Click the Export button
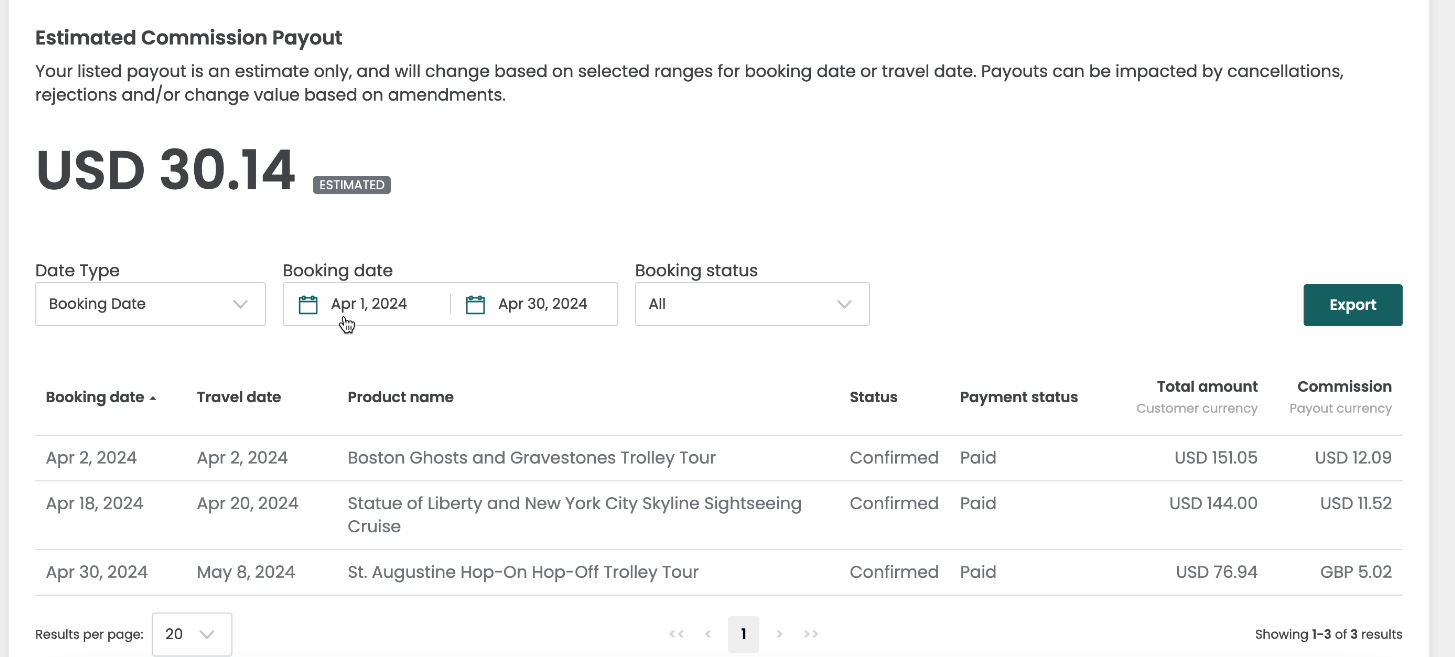Image resolution: width=1455 pixels, height=657 pixels. [x=1353, y=305]
